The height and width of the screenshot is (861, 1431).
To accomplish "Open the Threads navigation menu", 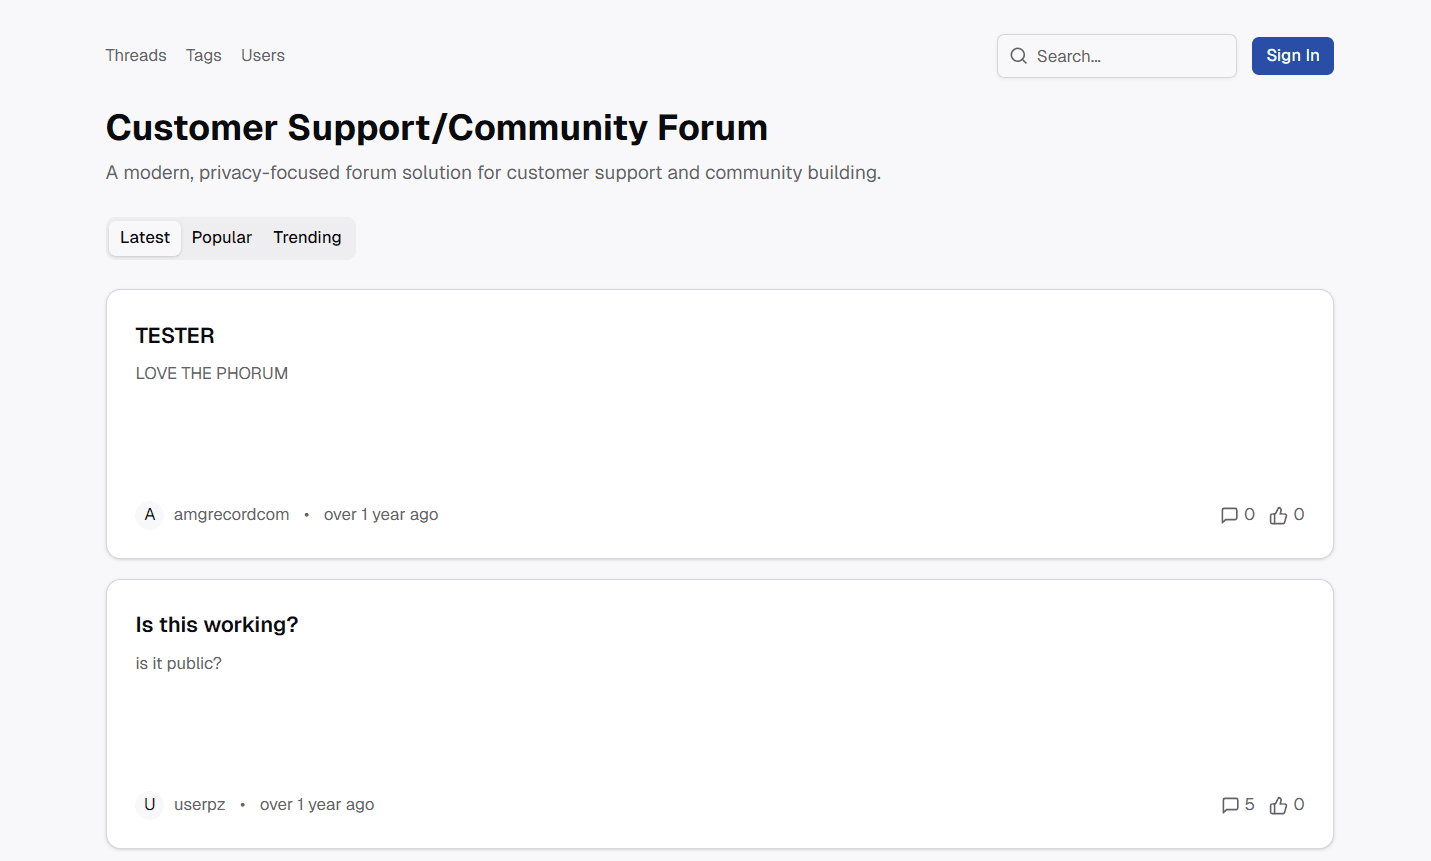I will [136, 55].
